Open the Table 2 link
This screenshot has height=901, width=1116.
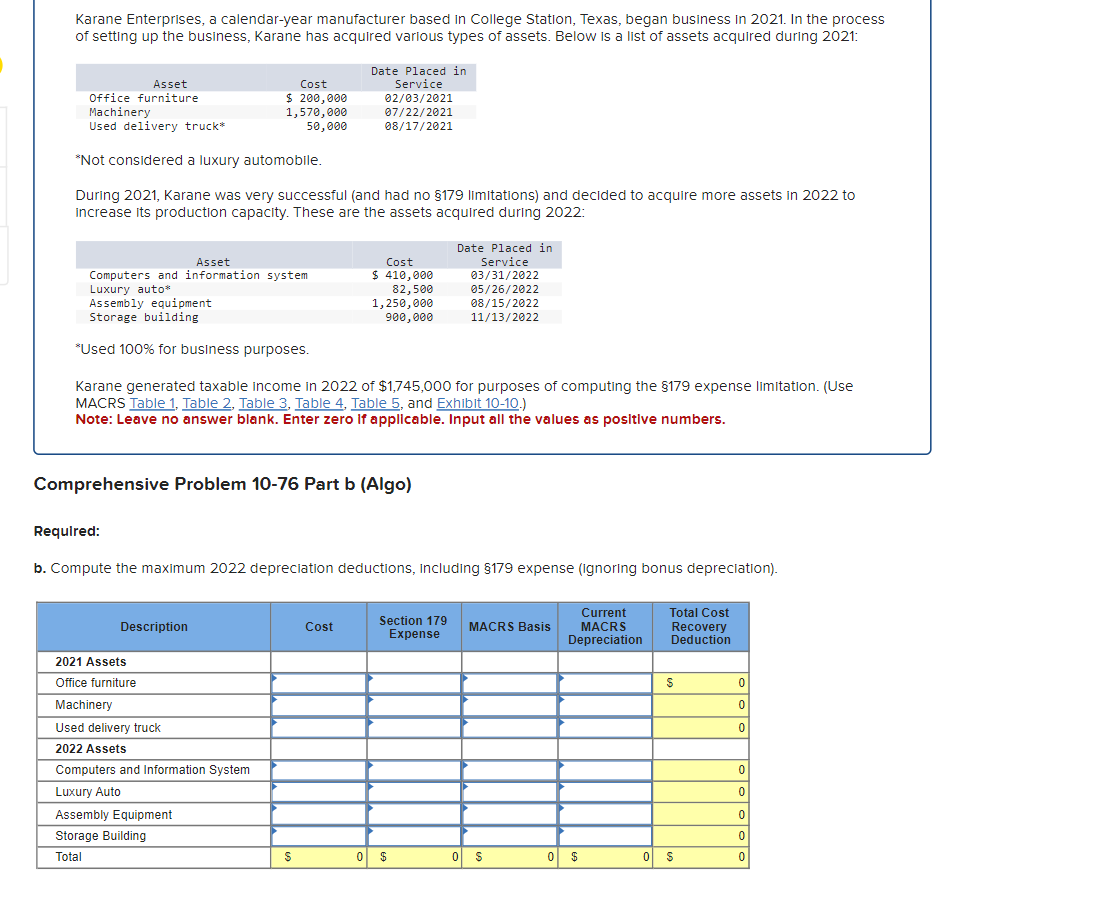click(x=207, y=403)
